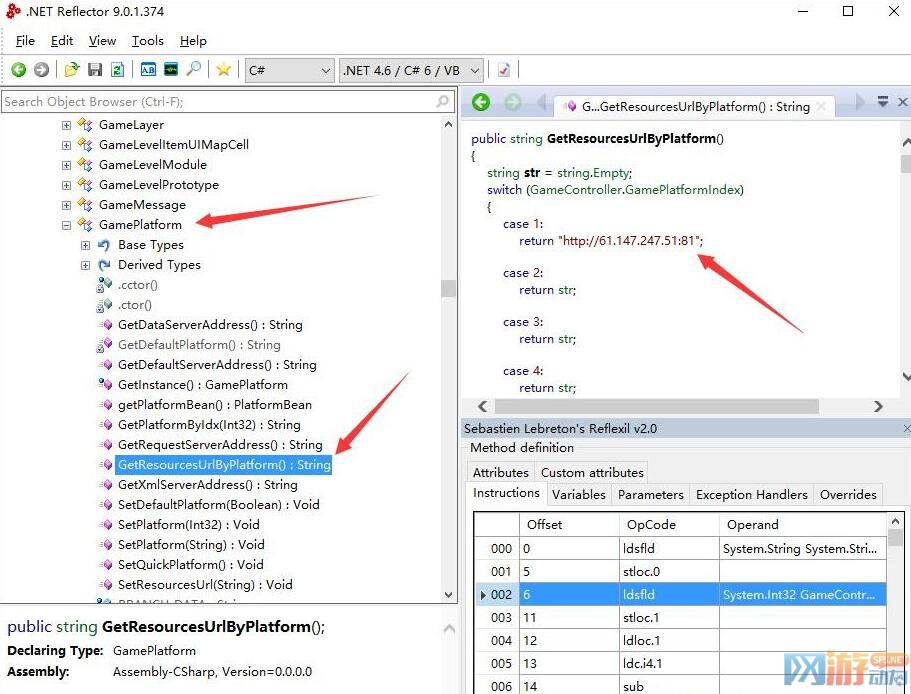Open the Tools menu
This screenshot has height=694, width=911.
point(148,41)
